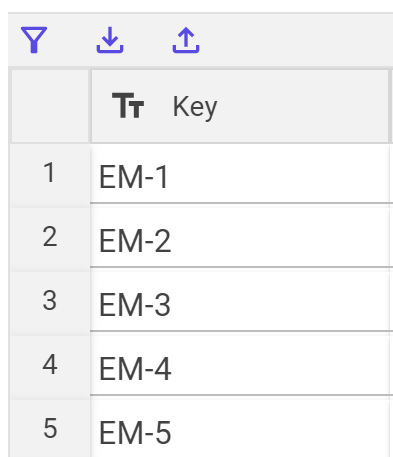Click the download arrow icon

(x=110, y=40)
